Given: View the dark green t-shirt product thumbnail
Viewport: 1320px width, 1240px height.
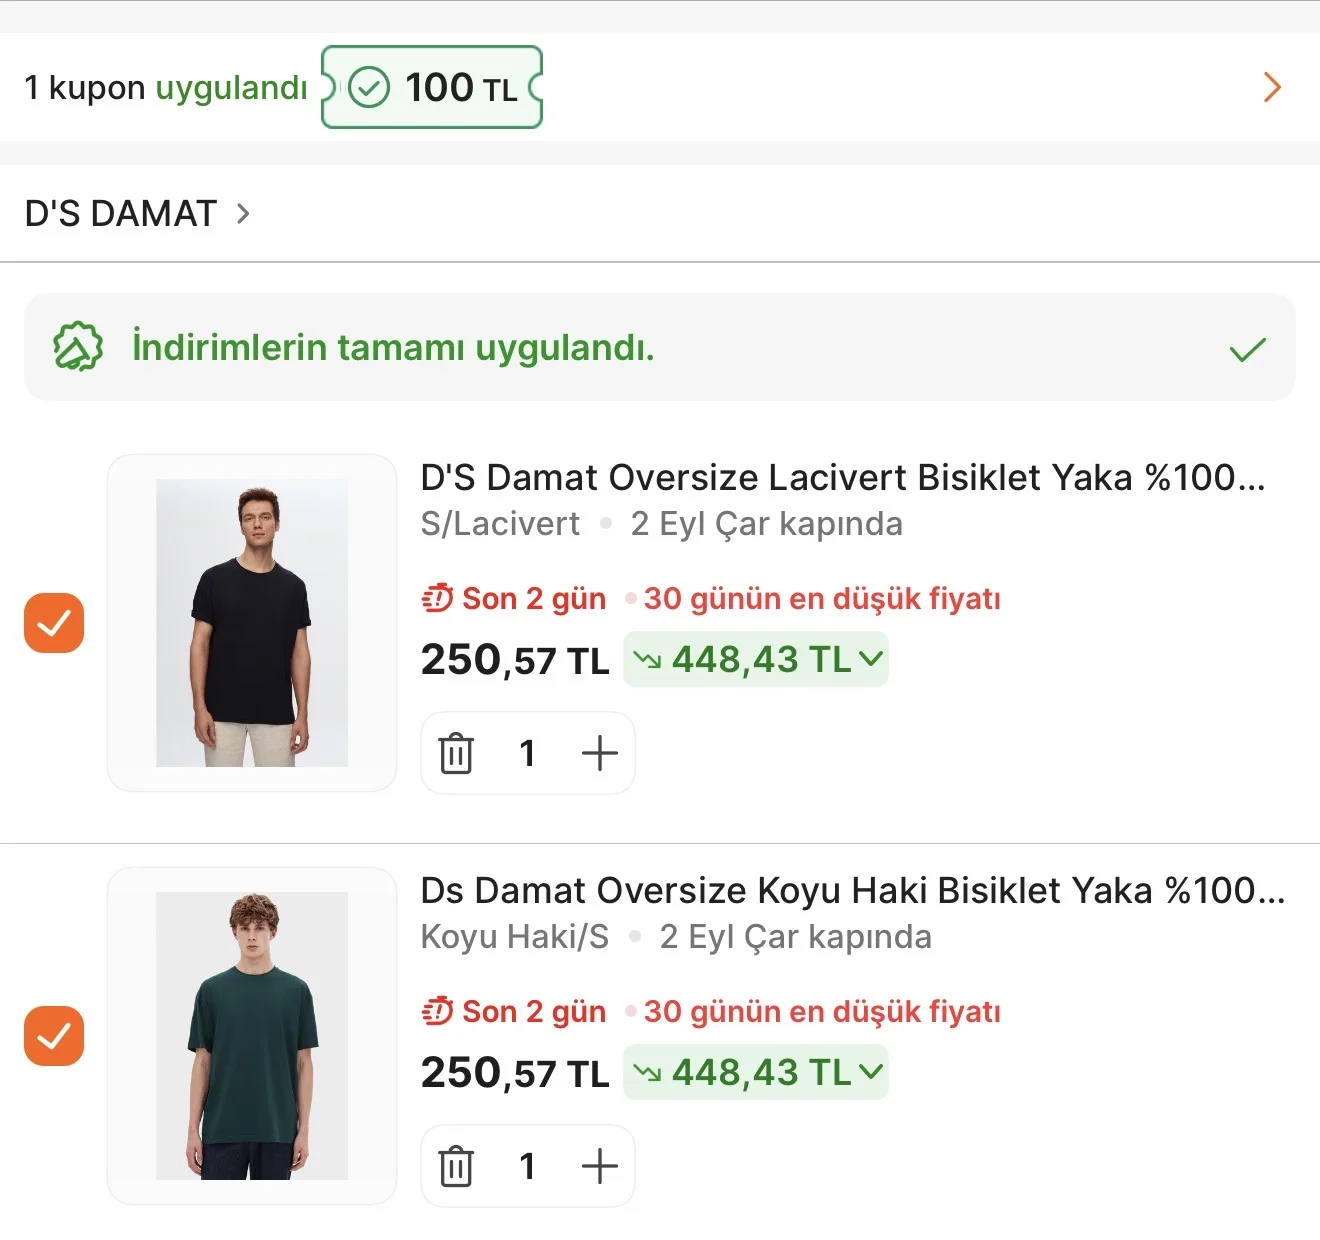Looking at the screenshot, I should coord(252,1036).
